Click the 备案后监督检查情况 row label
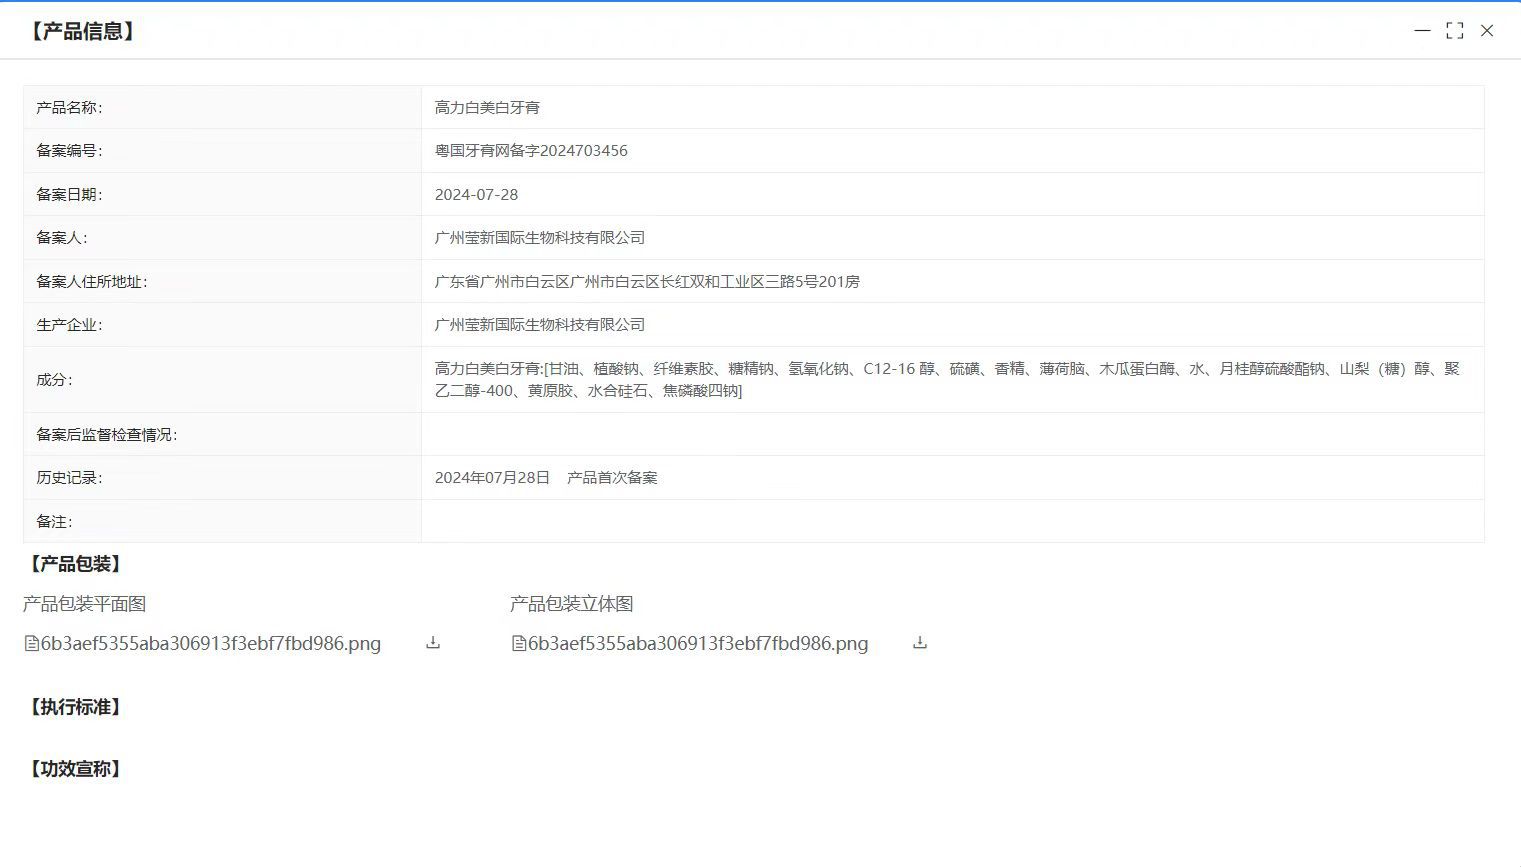The image size is (1521, 867). click(107, 435)
